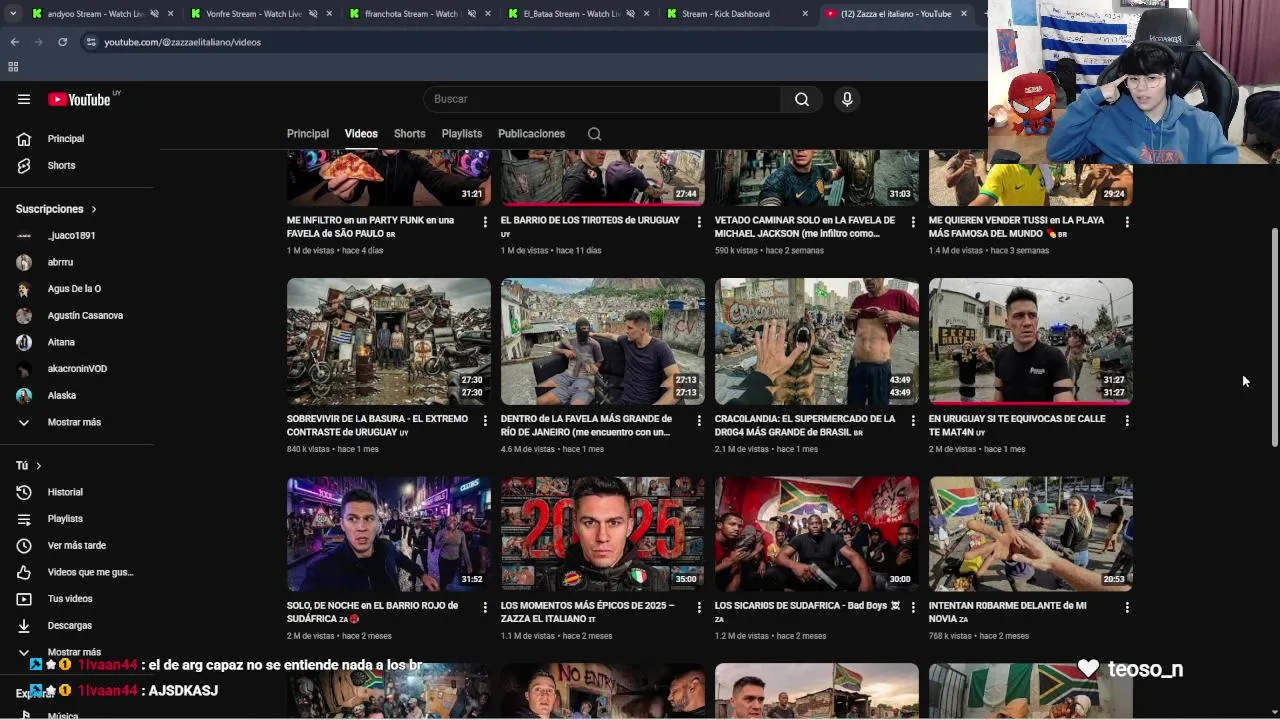Open the browser apps grid icon
The height and width of the screenshot is (720, 1280).
[13, 67]
